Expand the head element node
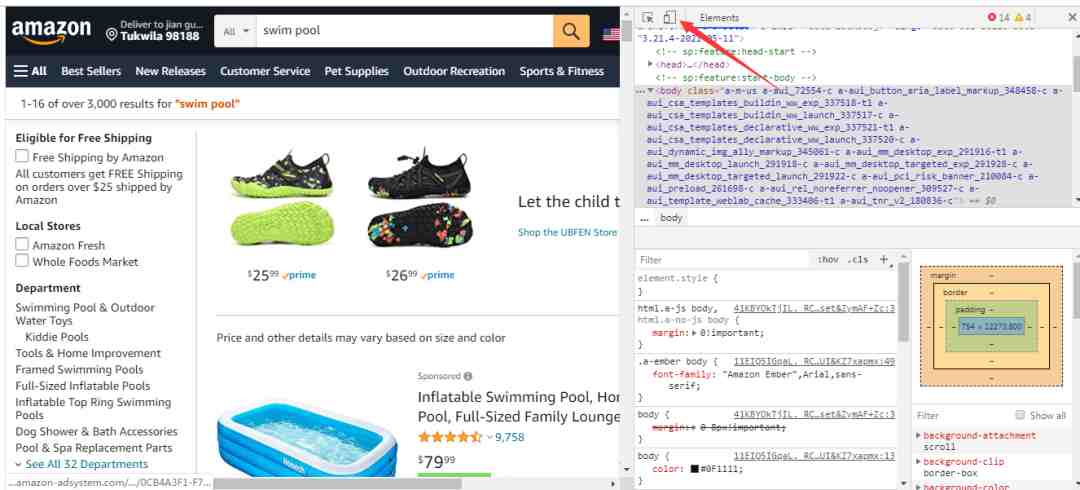This screenshot has height=490, width=1080. [x=650, y=64]
